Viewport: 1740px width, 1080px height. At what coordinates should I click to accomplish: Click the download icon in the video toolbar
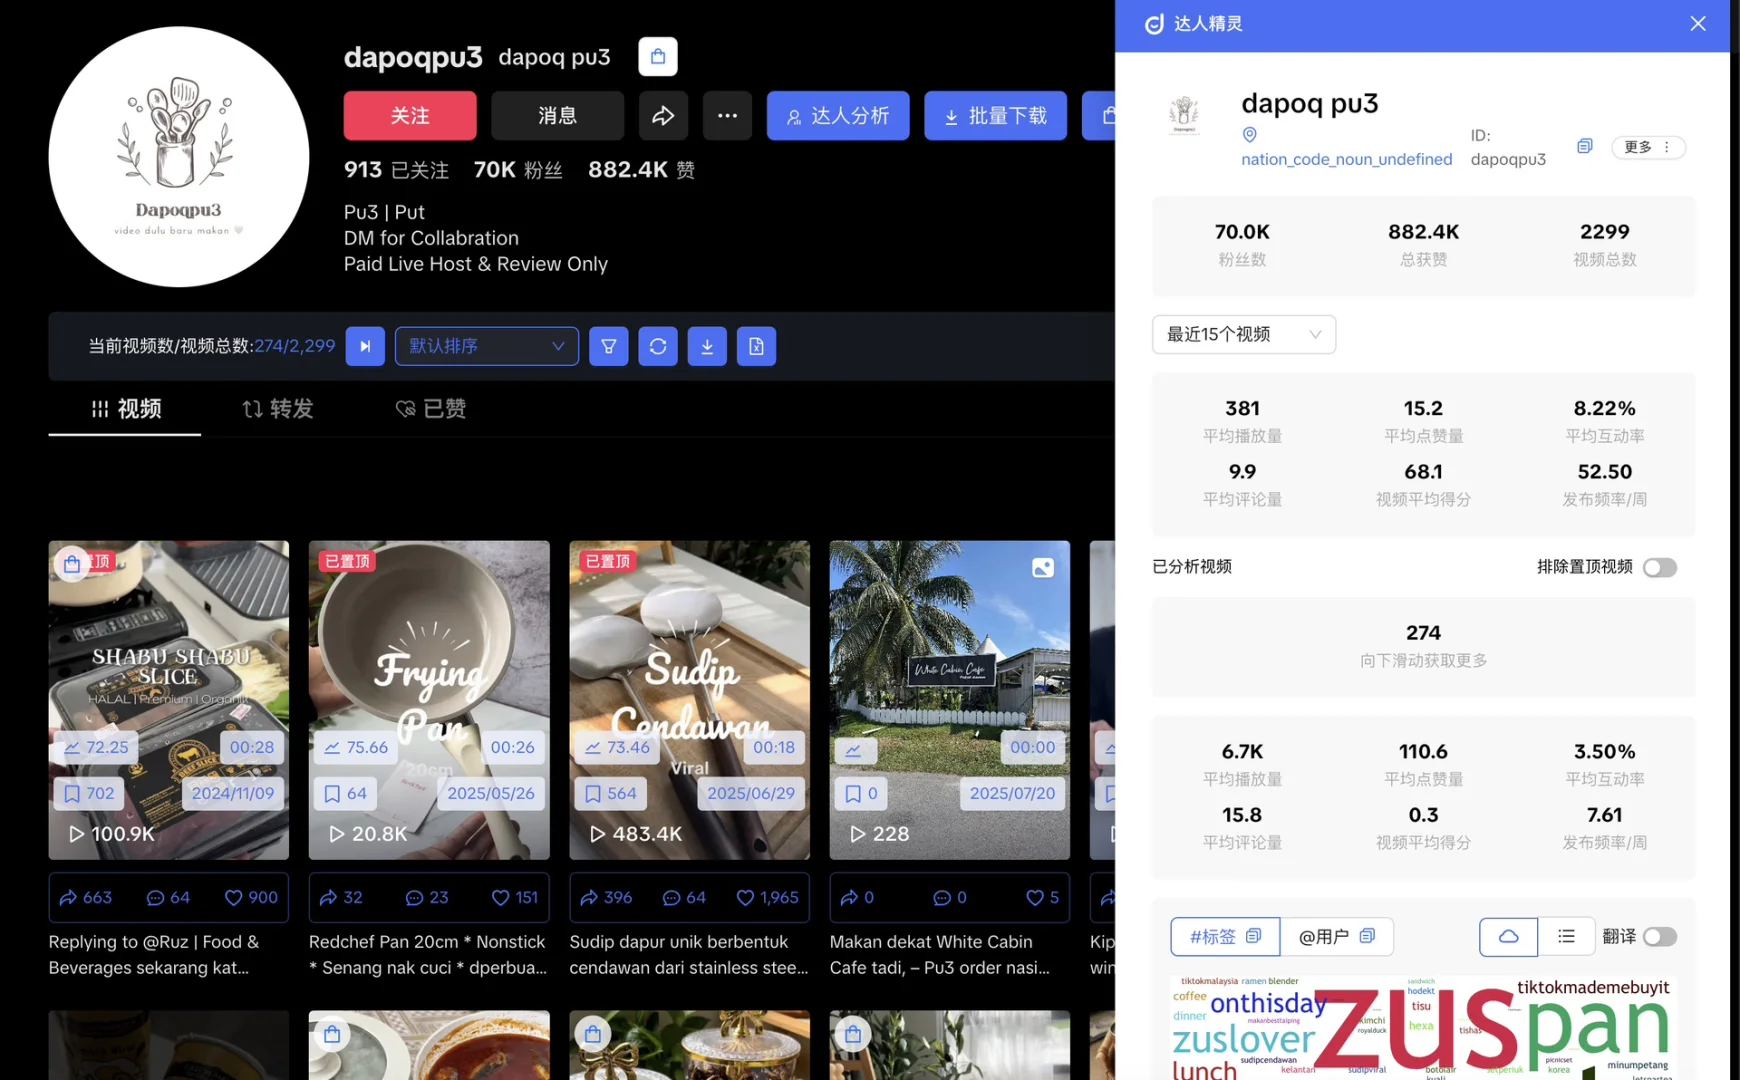707,346
